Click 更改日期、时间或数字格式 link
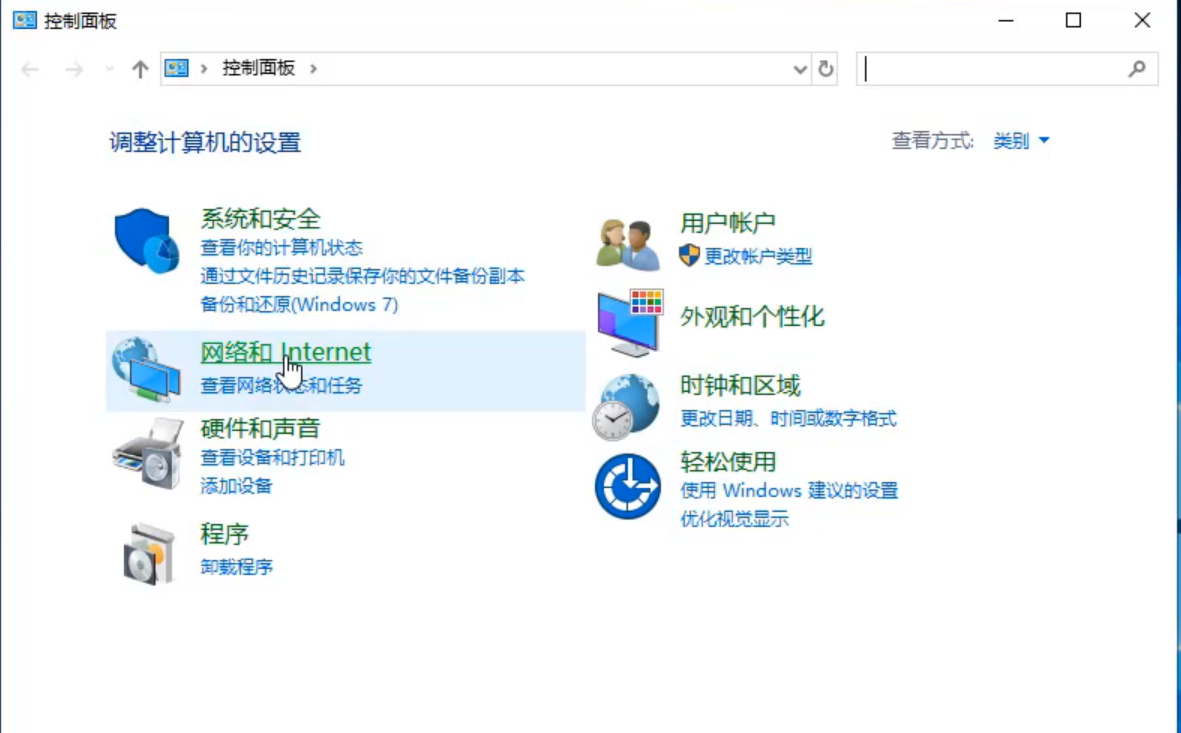 pyautogui.click(x=788, y=419)
